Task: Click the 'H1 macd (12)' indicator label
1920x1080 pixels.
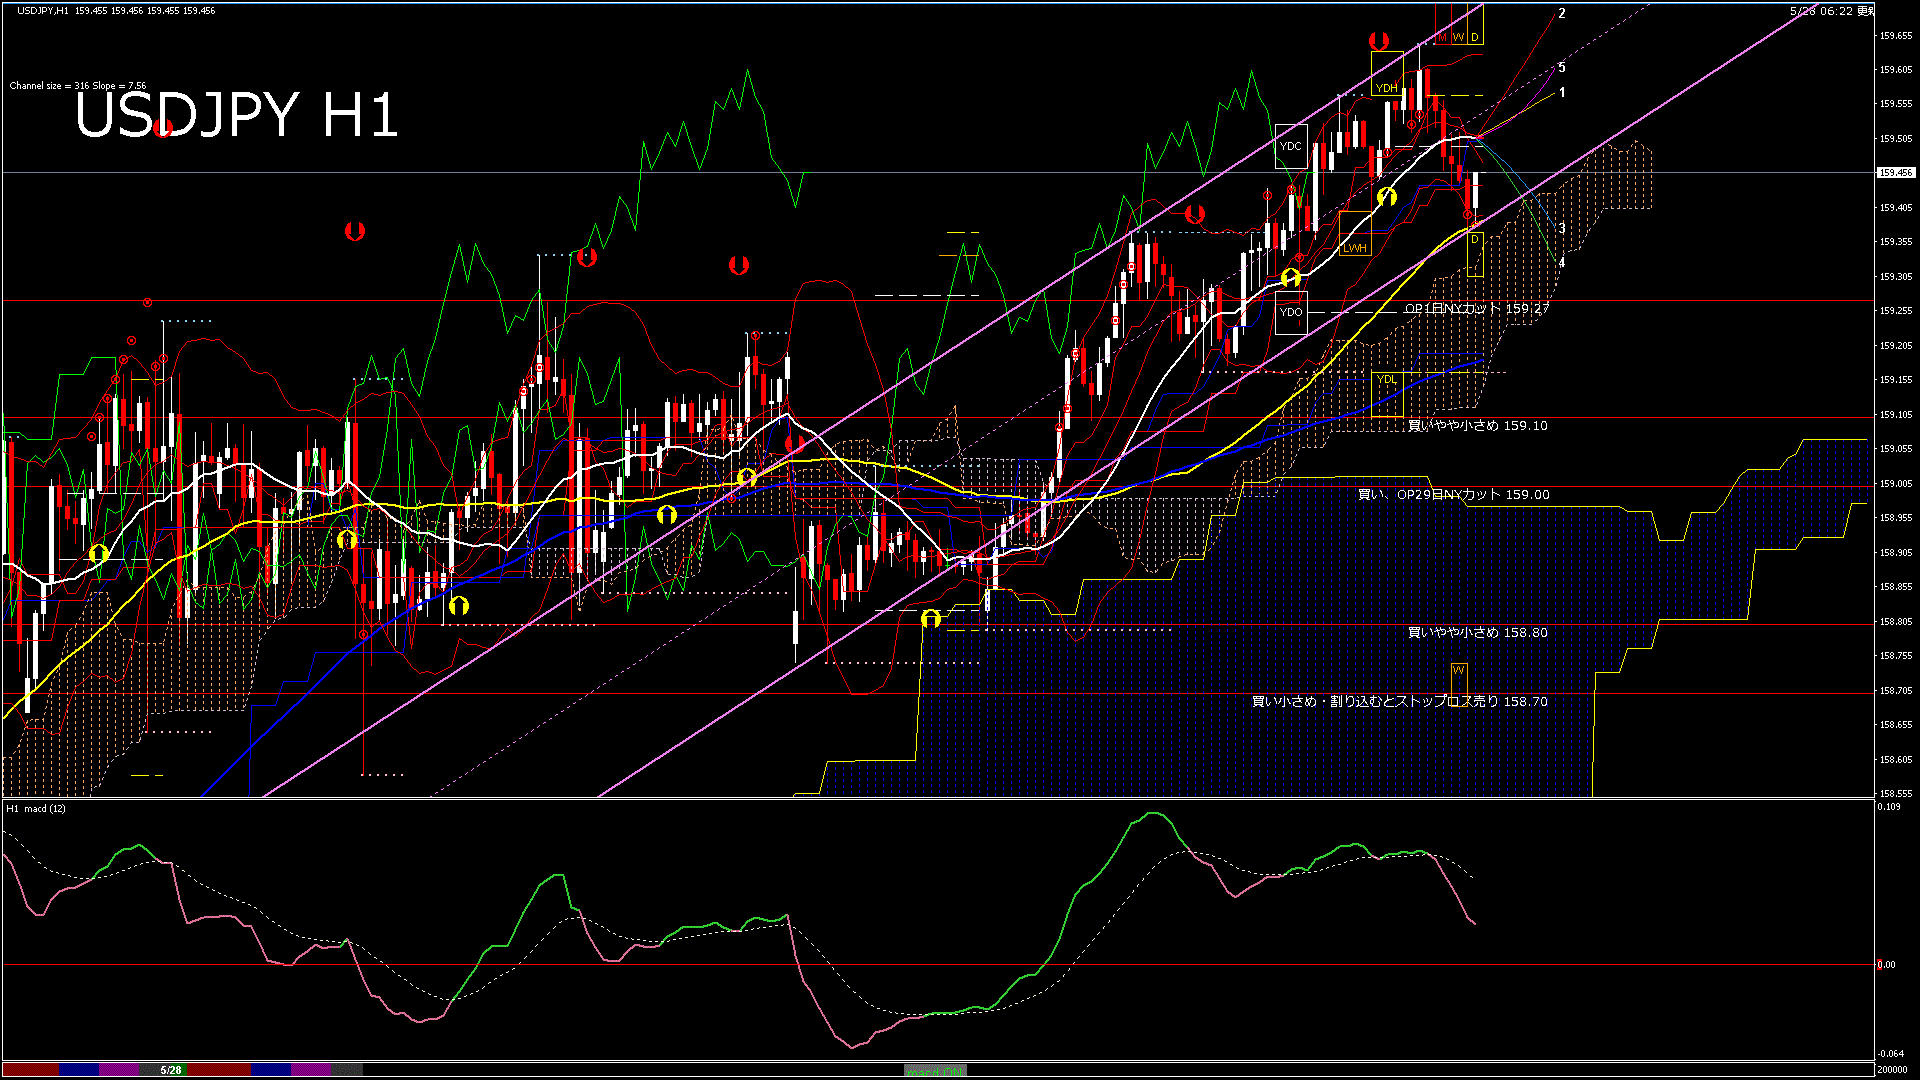Action: pyautogui.click(x=36, y=808)
